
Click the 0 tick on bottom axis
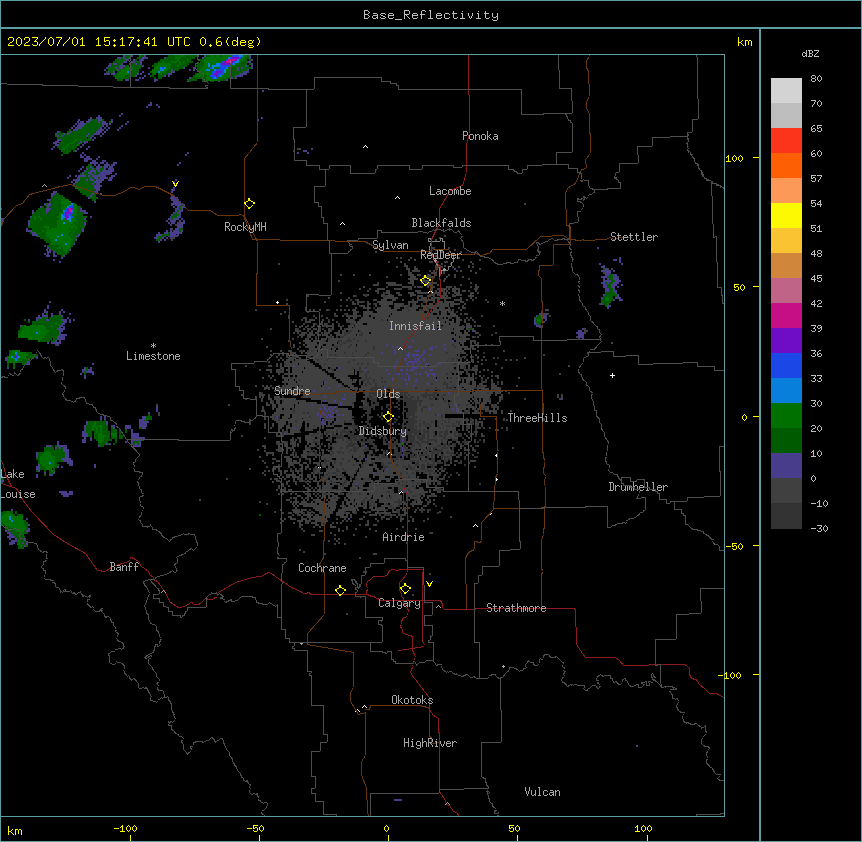[x=386, y=828]
